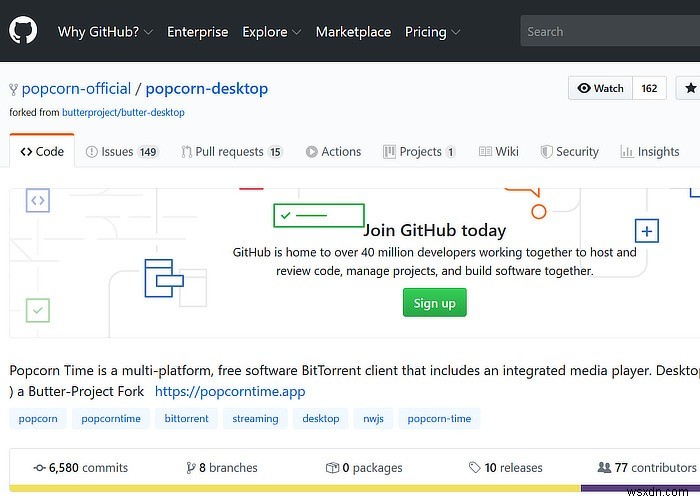Click the Watch button
Screen dimensions: 700x502
(600, 88)
